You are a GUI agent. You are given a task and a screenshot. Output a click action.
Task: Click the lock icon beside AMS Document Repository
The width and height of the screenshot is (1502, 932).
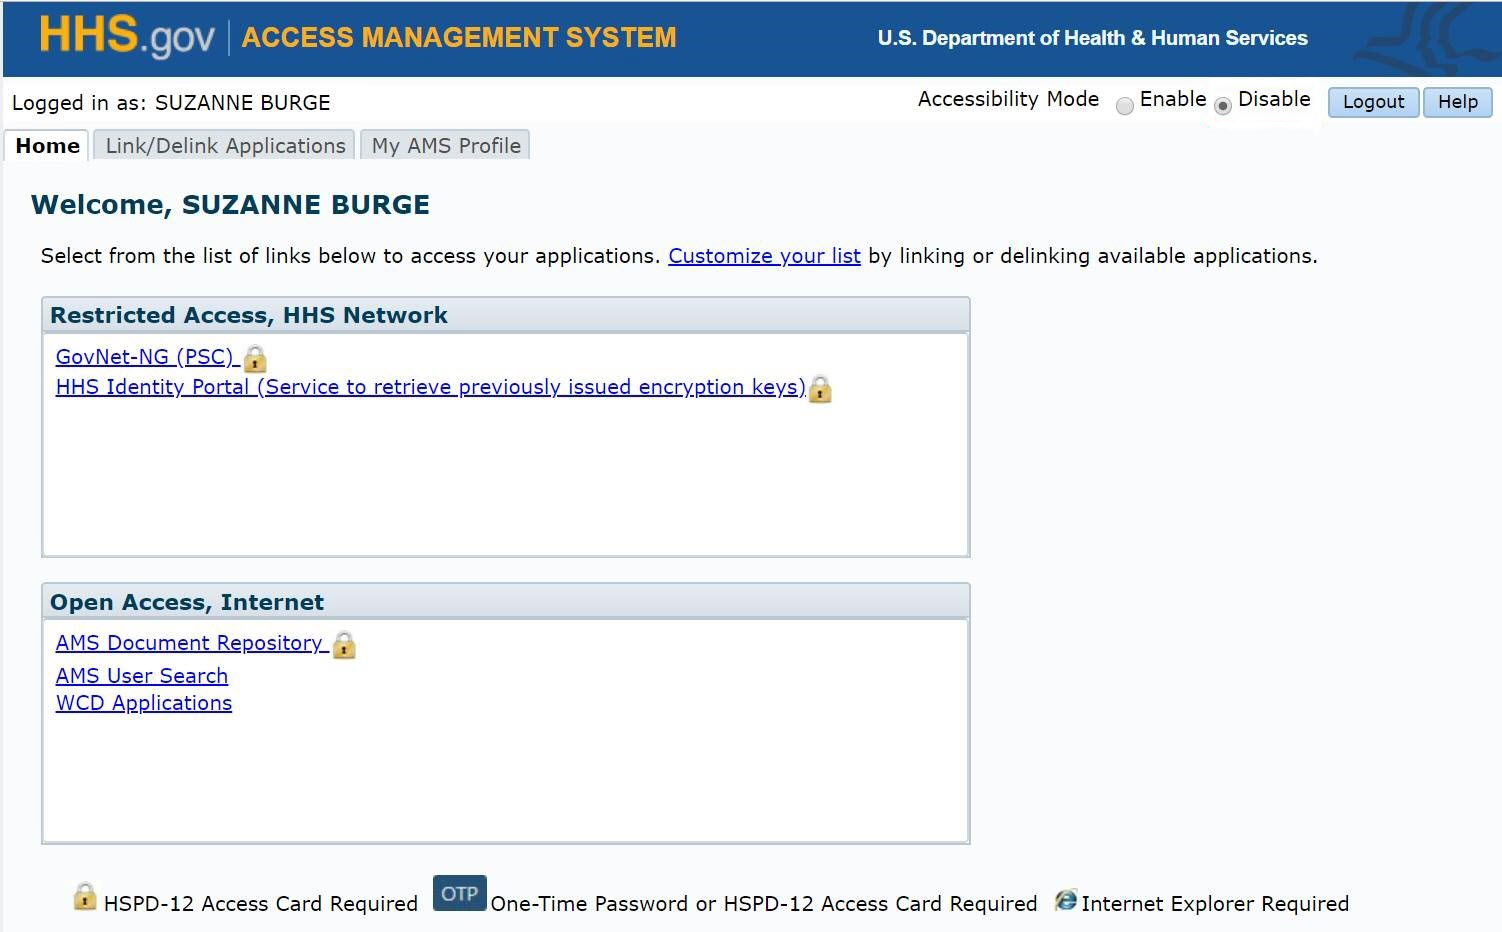coord(343,646)
